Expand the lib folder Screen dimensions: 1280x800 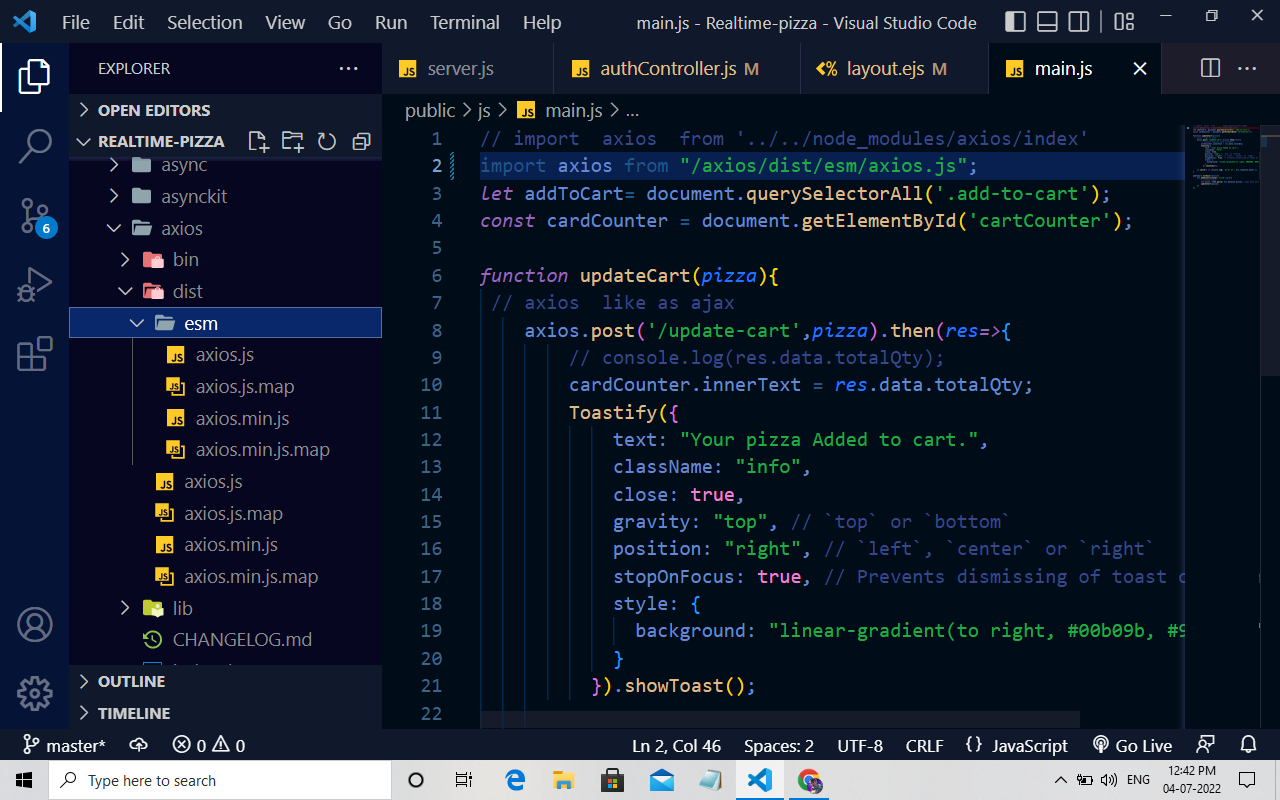click(x=226, y=608)
